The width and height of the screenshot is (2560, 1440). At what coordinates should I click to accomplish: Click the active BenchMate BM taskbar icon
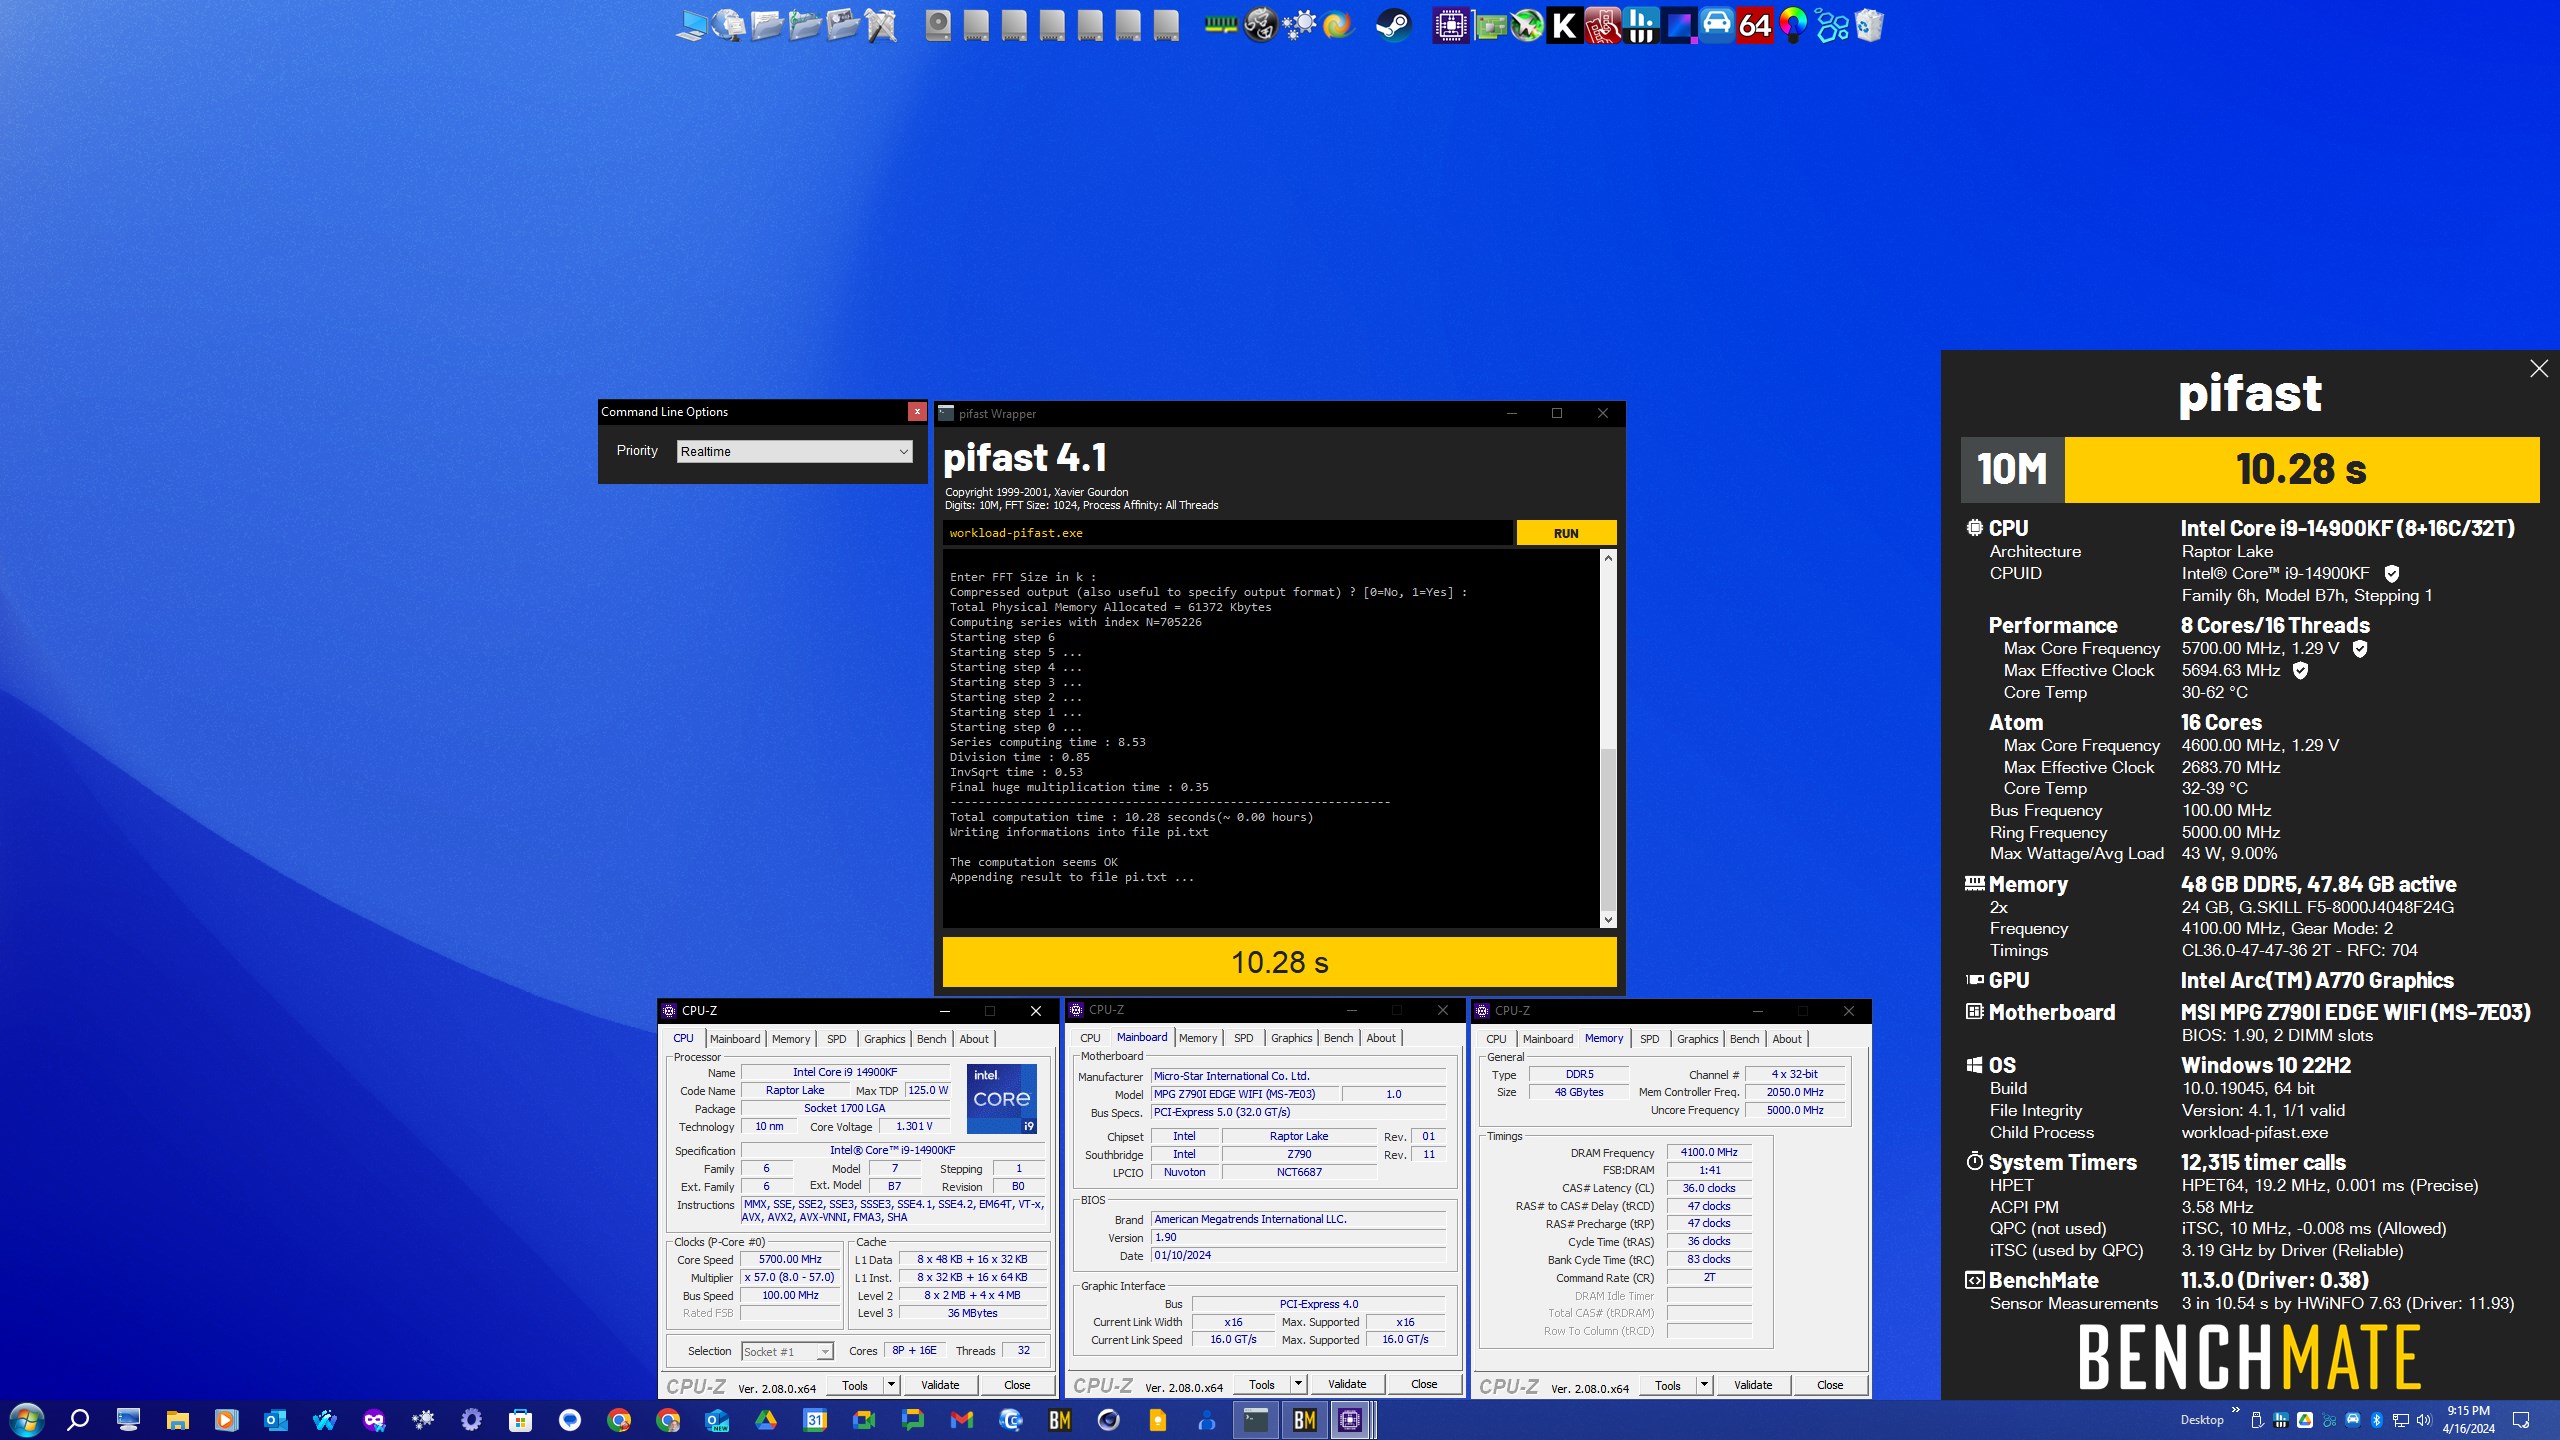tap(1304, 1420)
